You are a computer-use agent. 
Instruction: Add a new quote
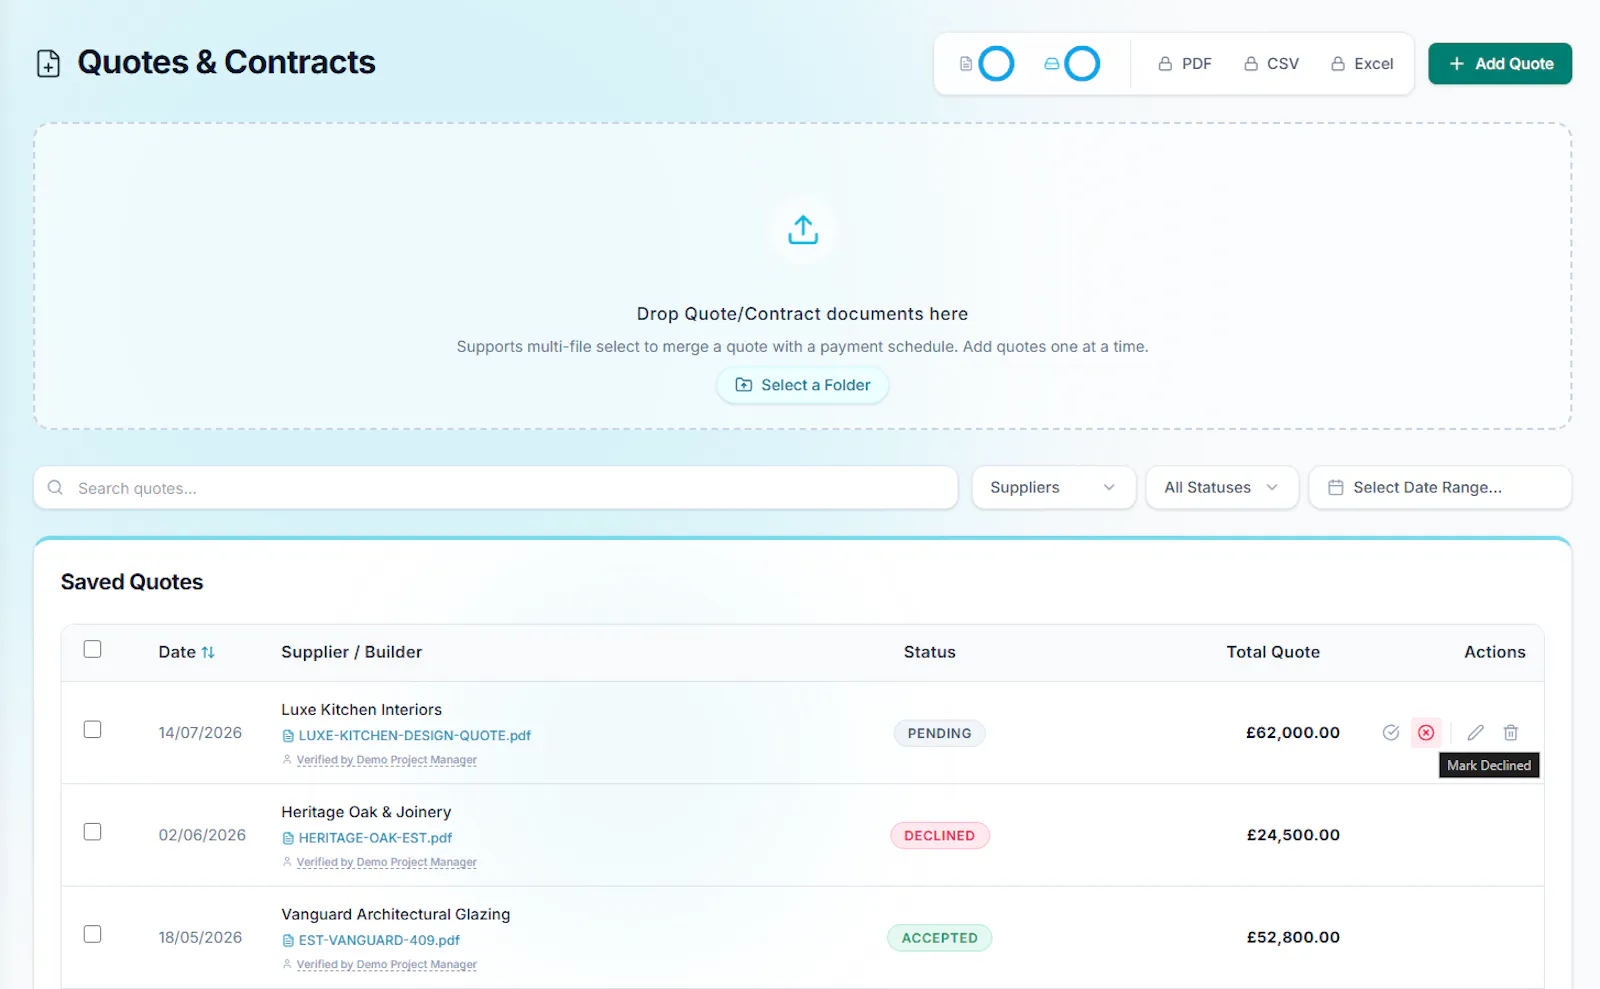coord(1500,64)
